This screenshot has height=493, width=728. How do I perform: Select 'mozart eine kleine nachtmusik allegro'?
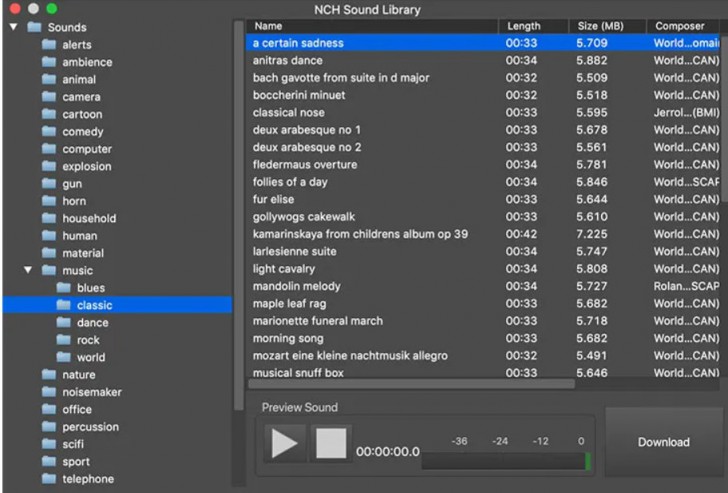click(x=483, y=356)
